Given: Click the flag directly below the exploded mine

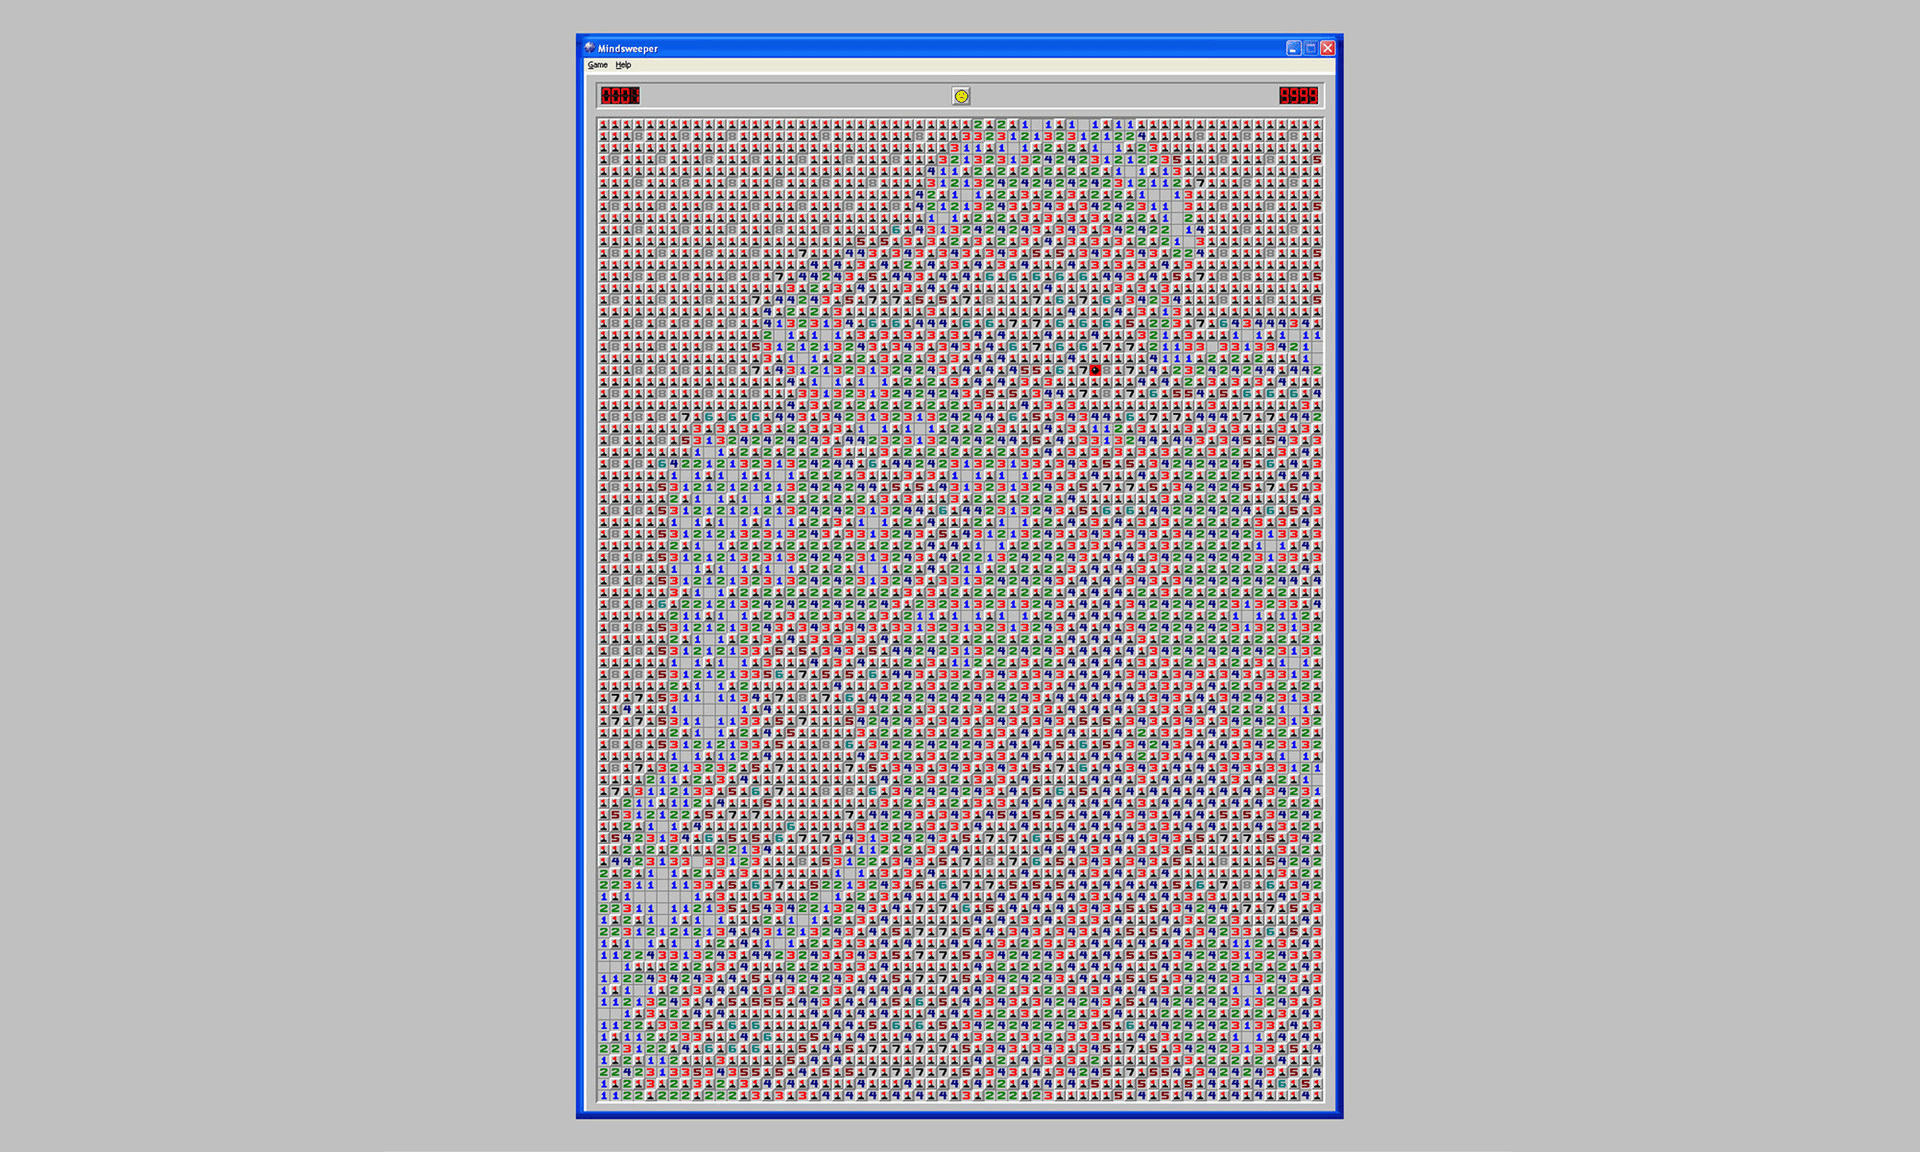Looking at the screenshot, I should (x=1095, y=382).
